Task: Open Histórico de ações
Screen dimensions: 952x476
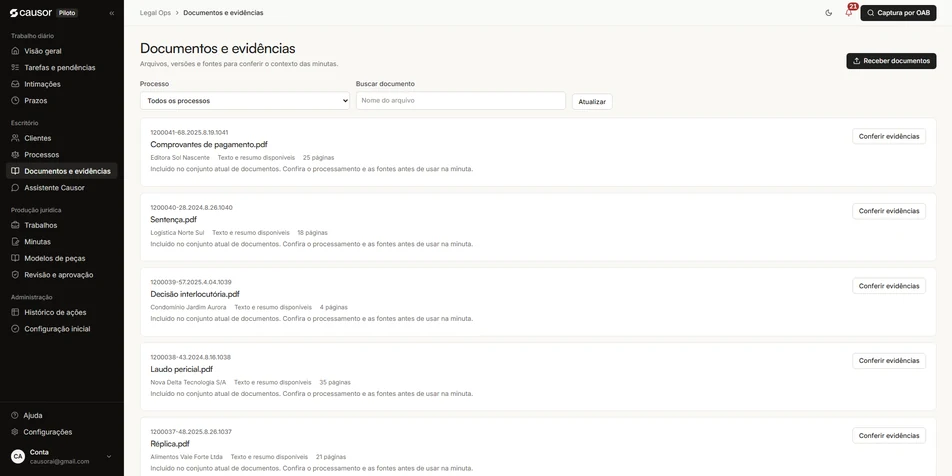Action: [x=61, y=312]
